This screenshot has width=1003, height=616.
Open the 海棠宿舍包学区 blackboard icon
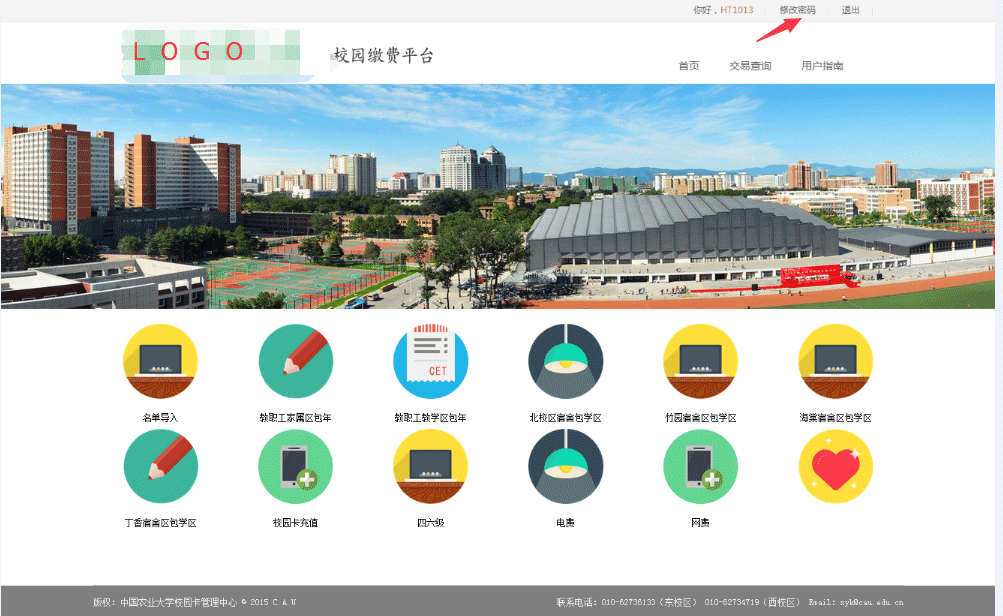point(835,361)
